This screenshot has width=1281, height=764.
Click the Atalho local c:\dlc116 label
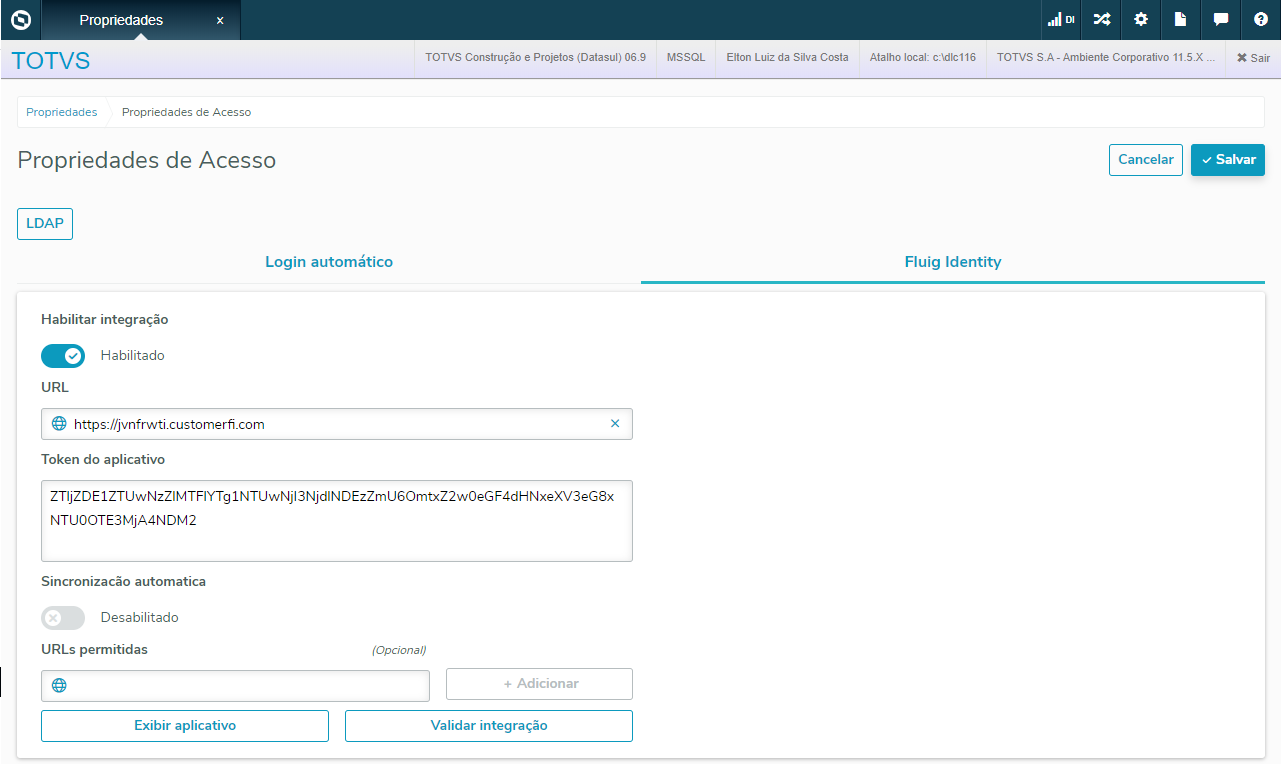pyautogui.click(x=923, y=58)
